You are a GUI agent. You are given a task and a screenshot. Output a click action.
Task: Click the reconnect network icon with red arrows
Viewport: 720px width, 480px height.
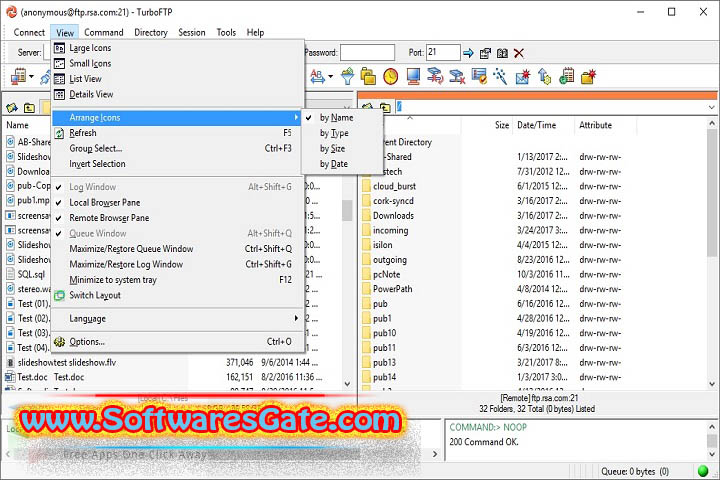coord(435,76)
